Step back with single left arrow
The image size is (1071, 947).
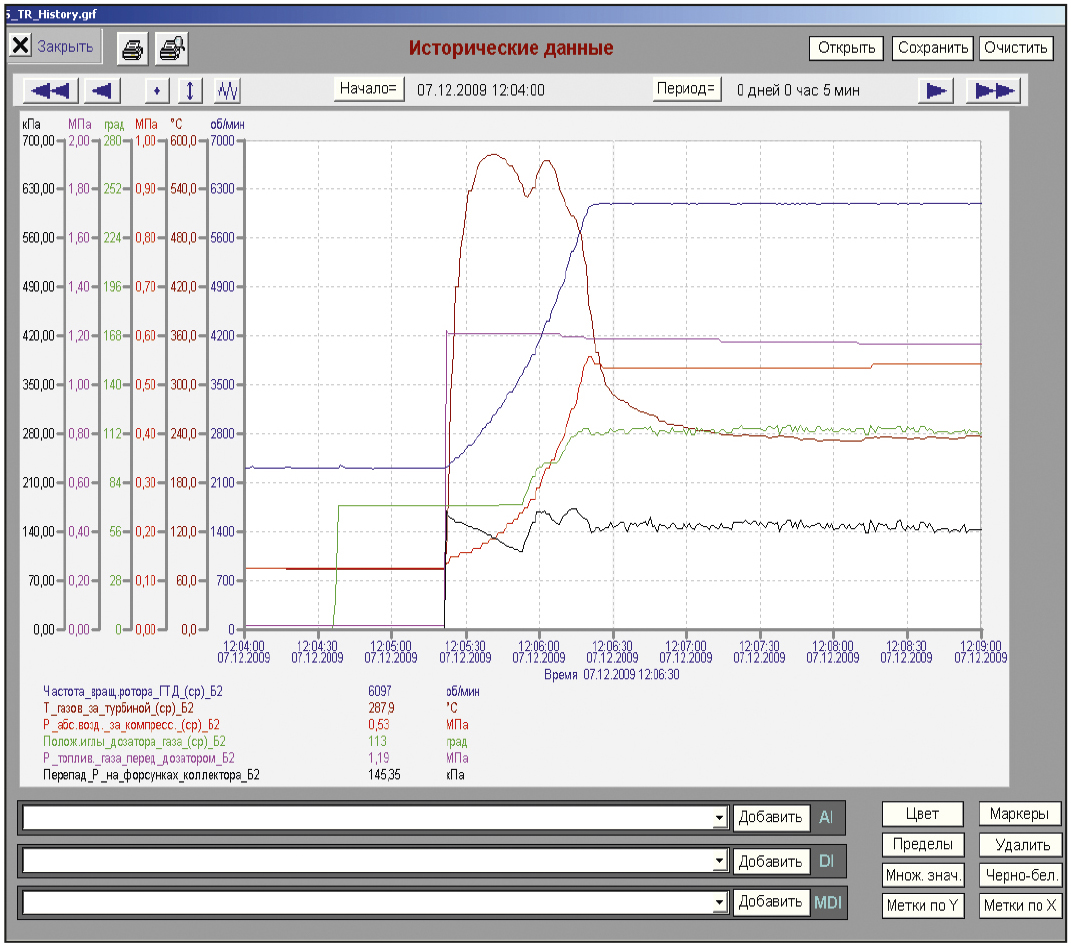[x=102, y=90]
